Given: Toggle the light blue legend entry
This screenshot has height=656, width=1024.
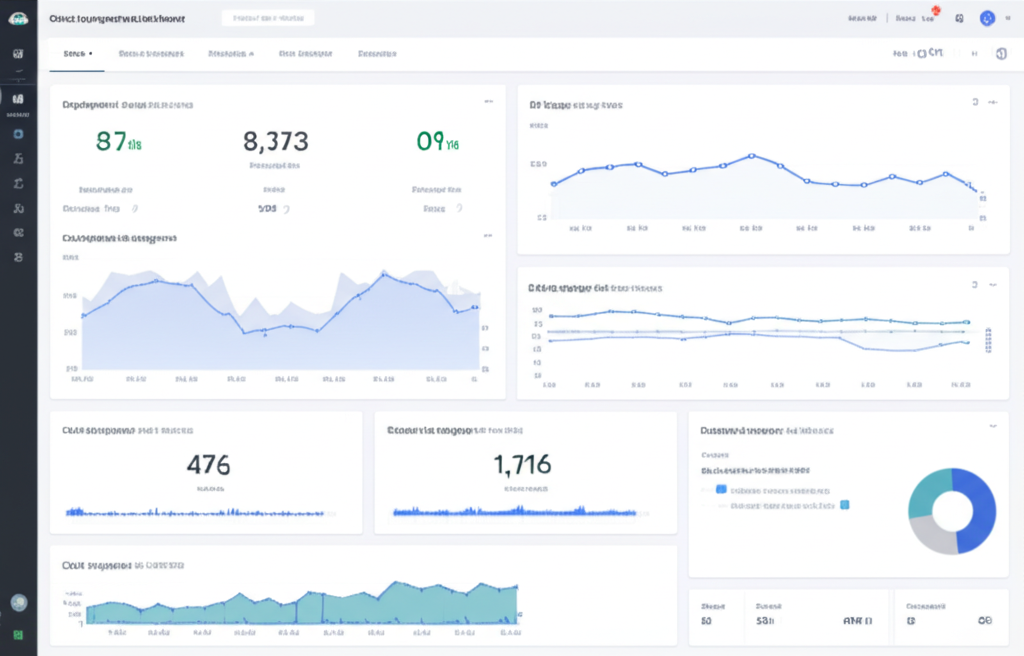Looking at the screenshot, I should (x=845, y=505).
